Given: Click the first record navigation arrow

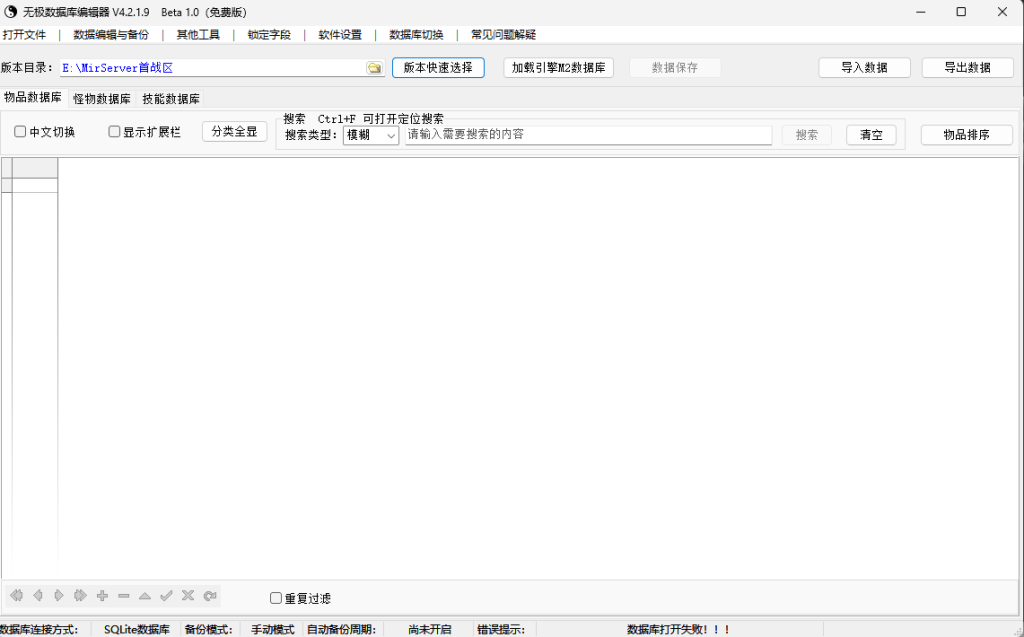Looking at the screenshot, I should click(x=16, y=596).
